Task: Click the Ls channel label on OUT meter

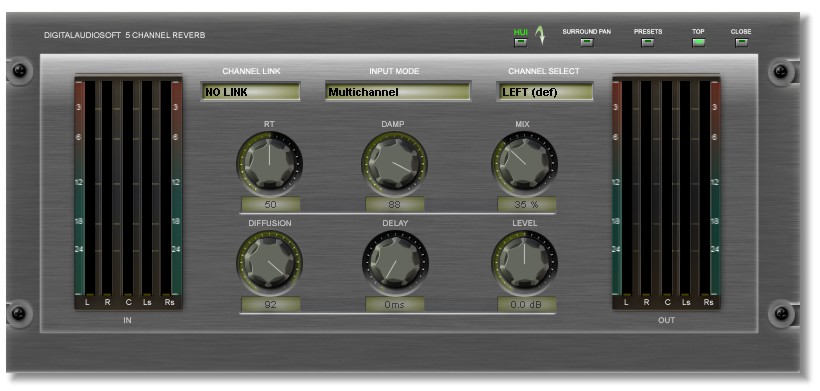Action: [x=686, y=302]
